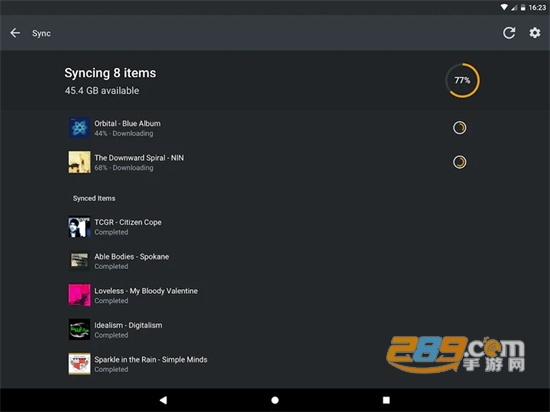Image resolution: width=550 pixels, height=412 pixels.
Task: Tap the Android back navigation button
Action: [163, 400]
